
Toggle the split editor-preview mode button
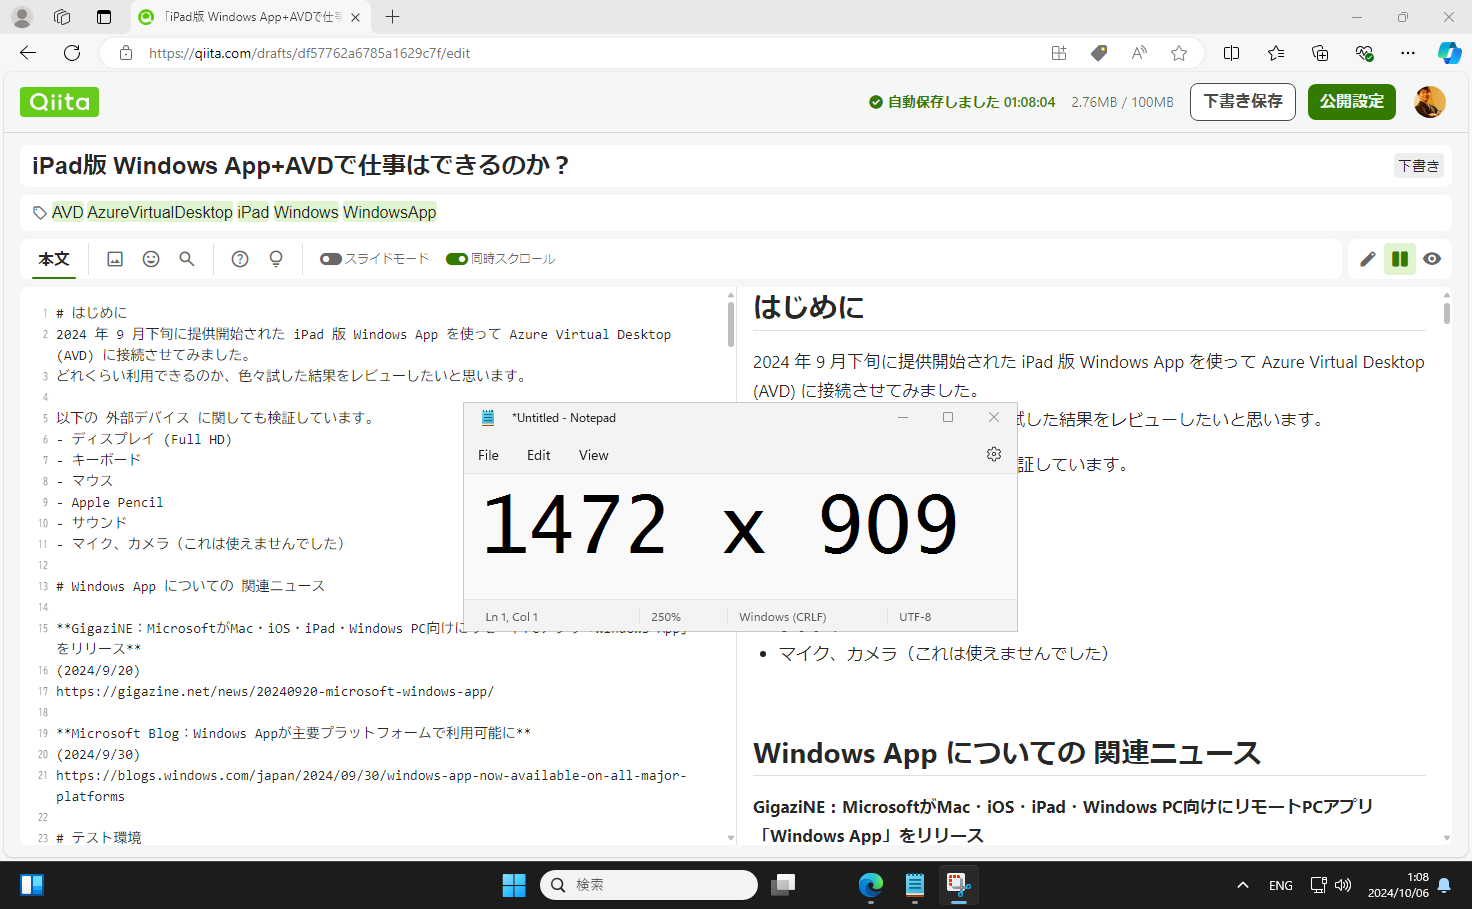tap(1400, 258)
